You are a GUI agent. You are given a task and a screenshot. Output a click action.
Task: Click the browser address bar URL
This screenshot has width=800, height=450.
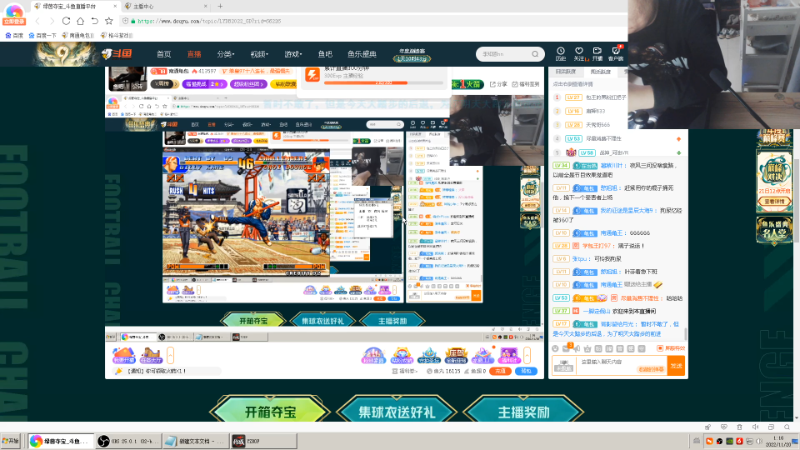coord(209,21)
